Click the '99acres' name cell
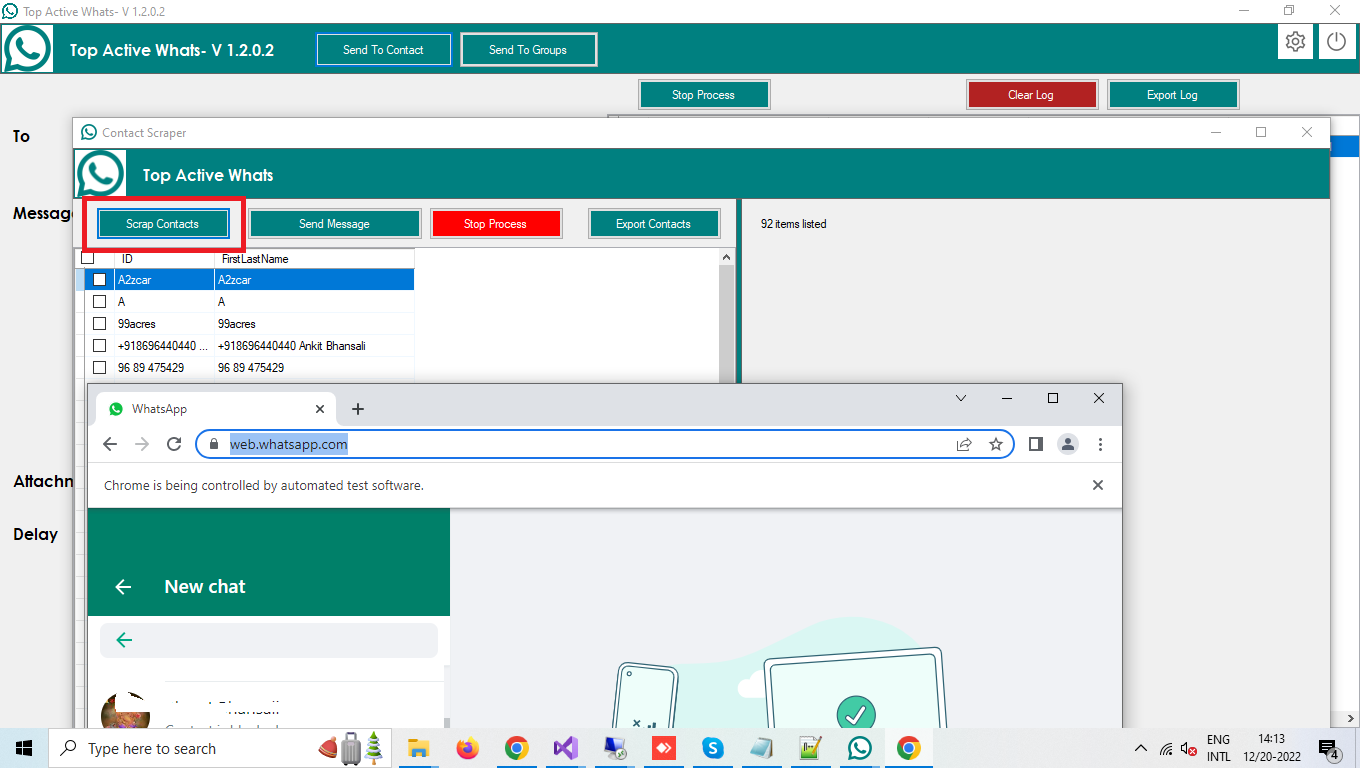 (315, 324)
